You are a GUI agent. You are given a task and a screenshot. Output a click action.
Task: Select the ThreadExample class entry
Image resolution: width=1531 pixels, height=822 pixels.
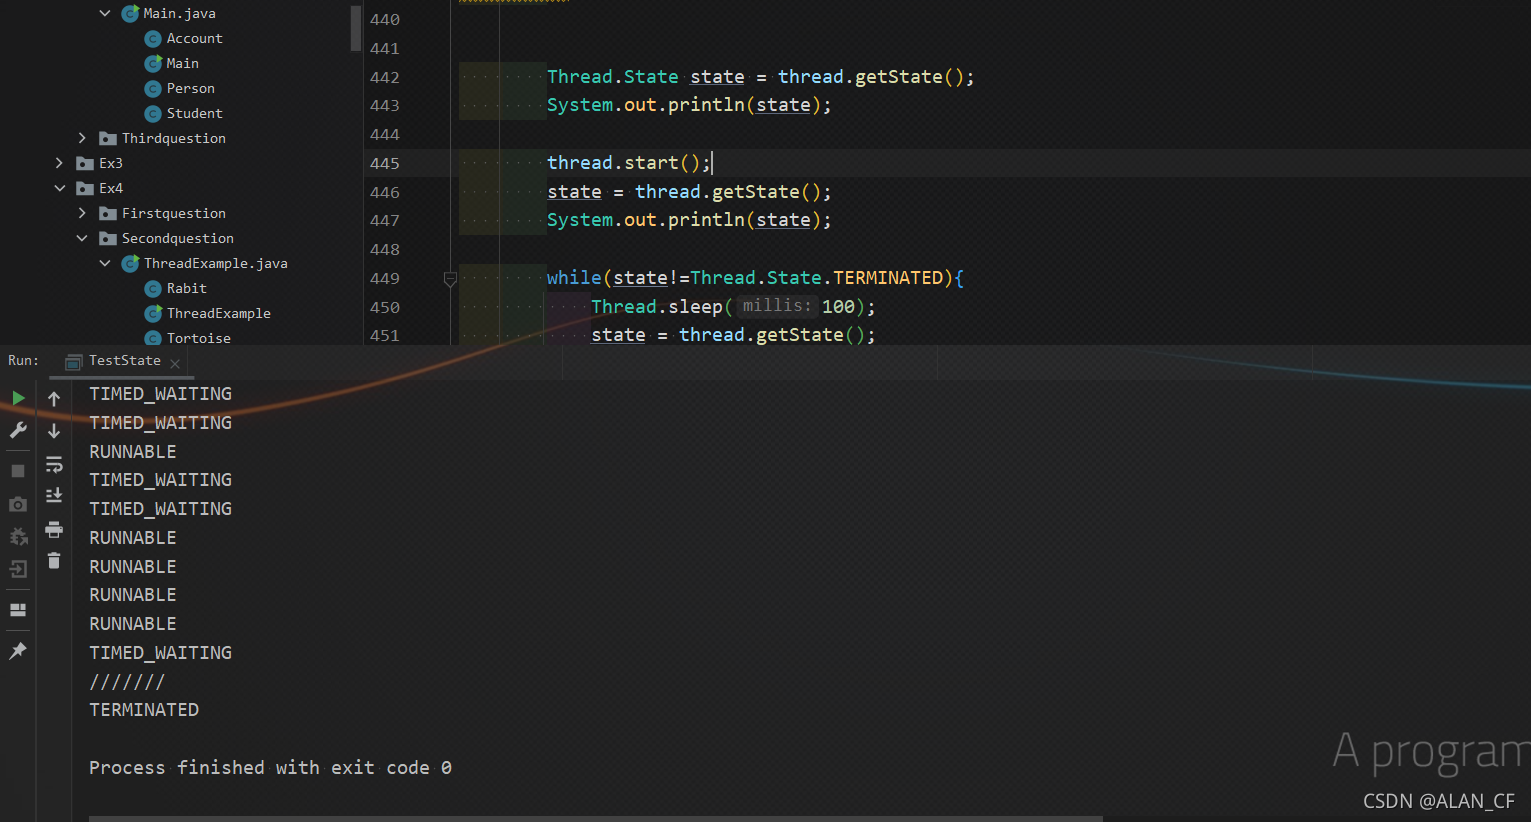[x=218, y=313]
